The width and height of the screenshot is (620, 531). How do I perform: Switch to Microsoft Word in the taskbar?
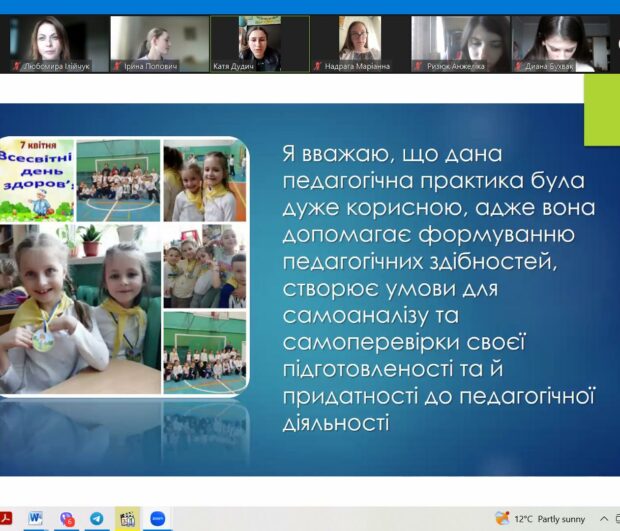pos(36,518)
